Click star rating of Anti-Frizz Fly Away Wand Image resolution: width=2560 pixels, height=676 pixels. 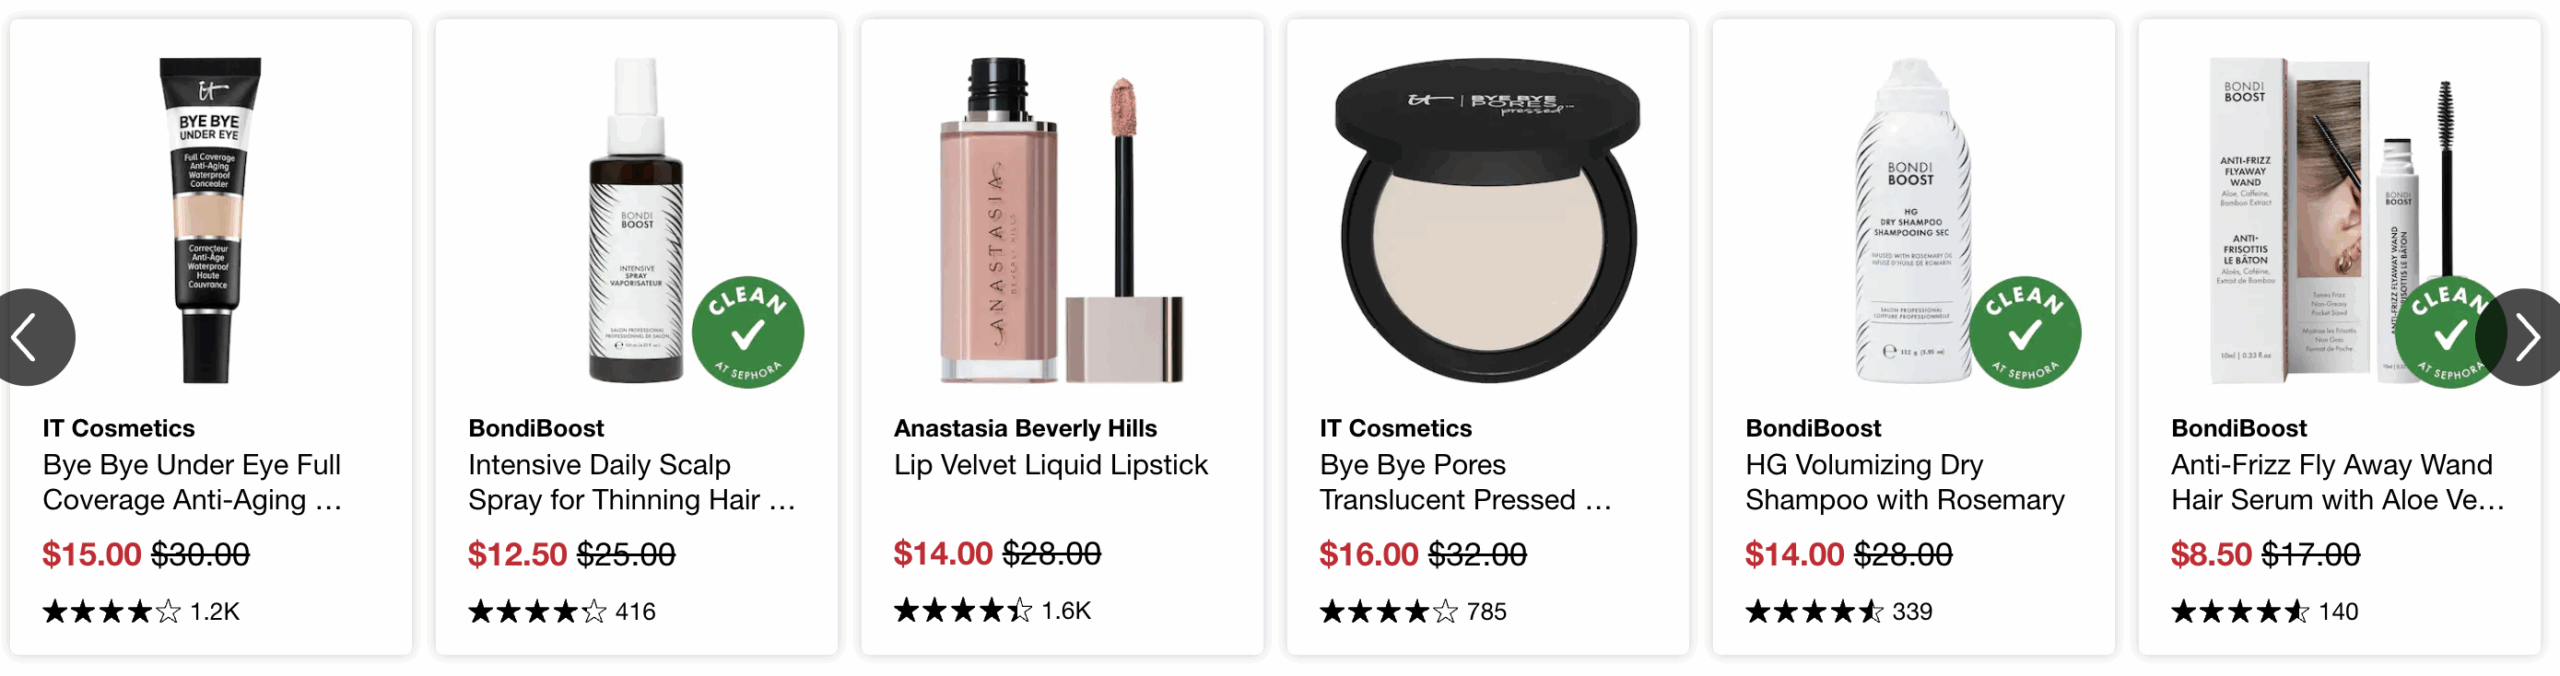[x=2239, y=611]
